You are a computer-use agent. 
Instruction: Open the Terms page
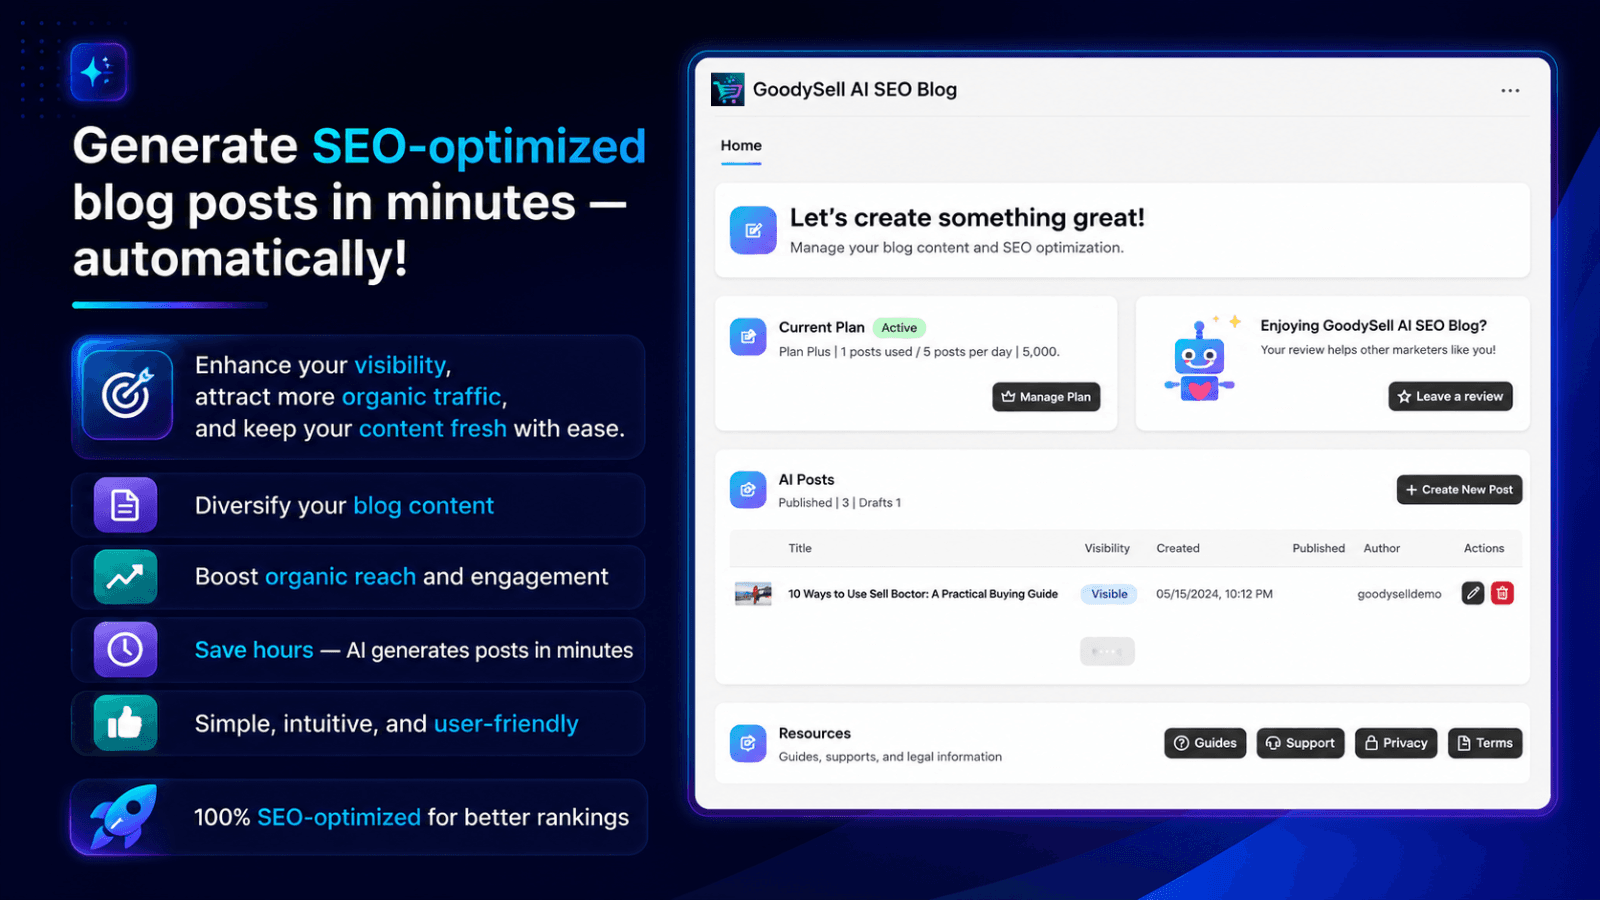[1485, 743]
